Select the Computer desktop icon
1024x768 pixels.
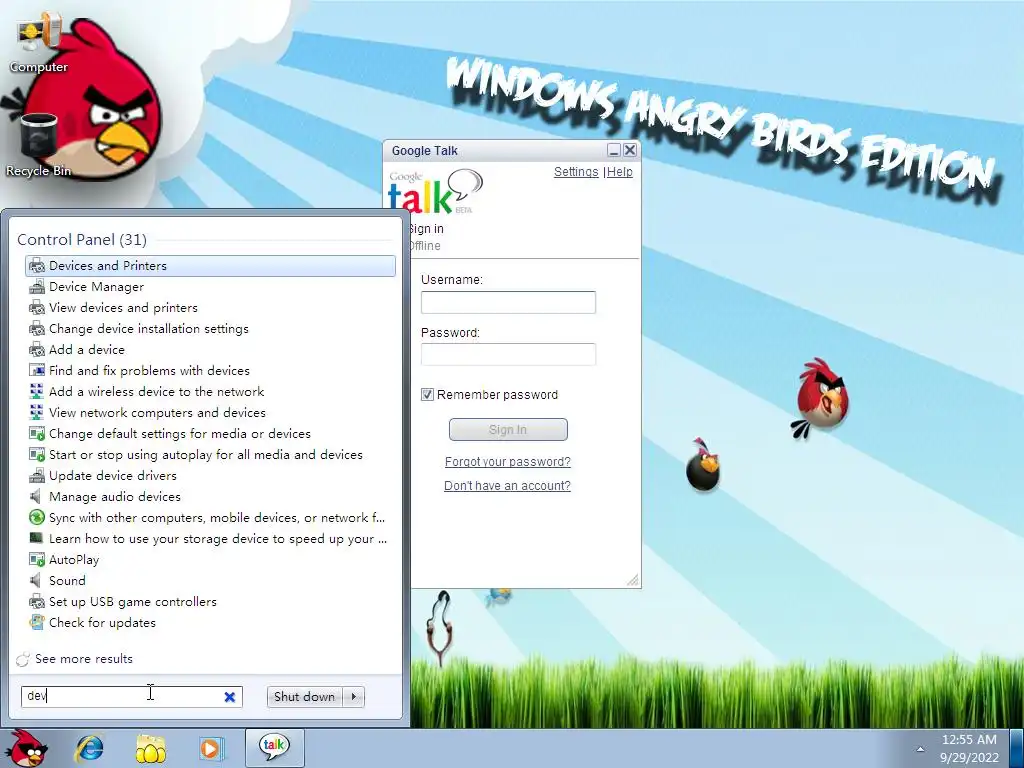pos(39,43)
